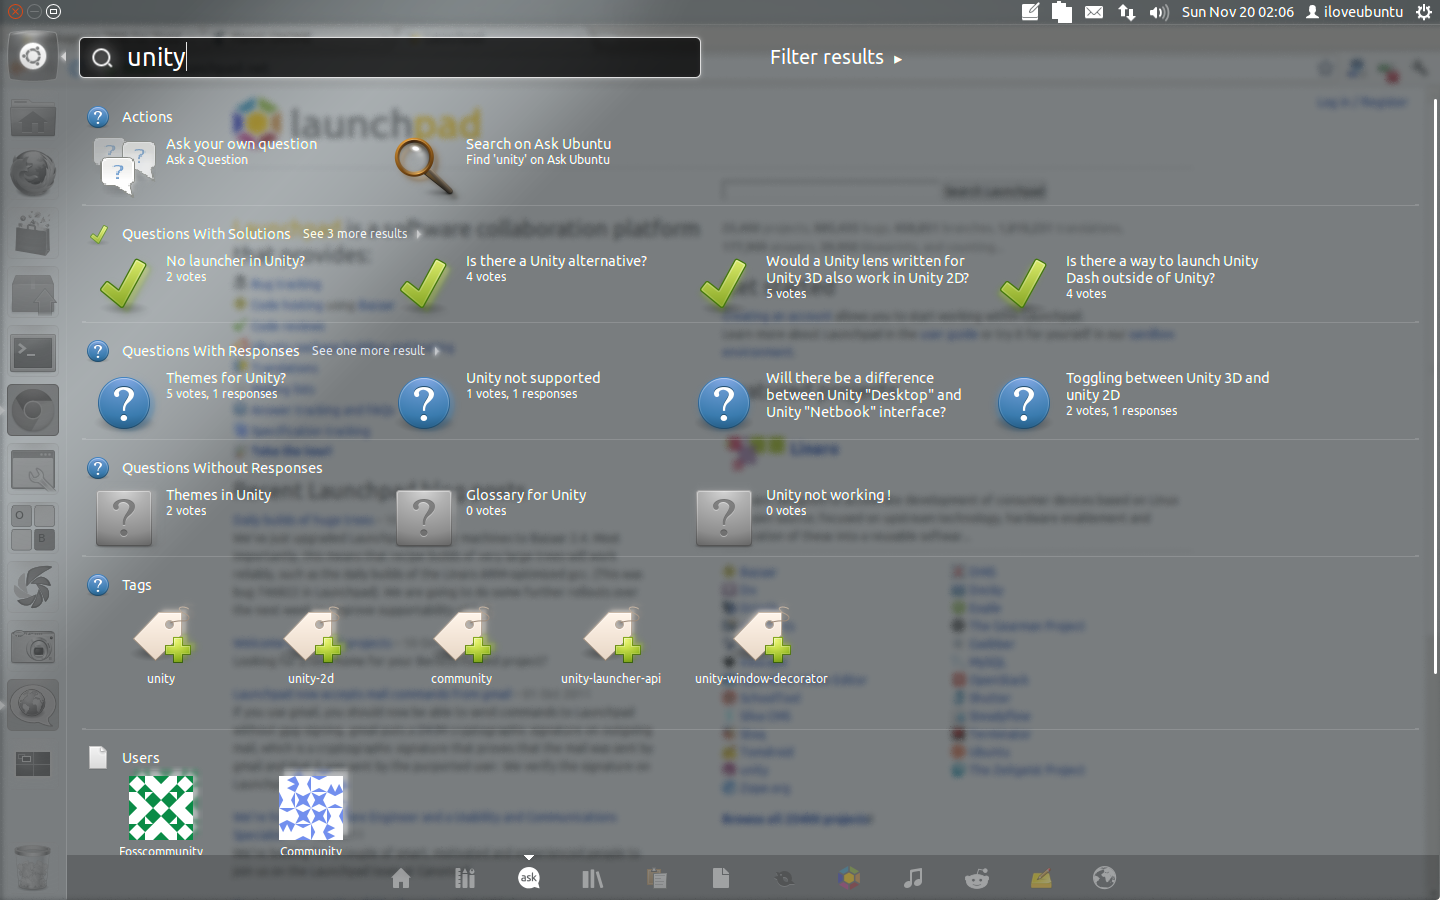Launch Chromium from the launcher
Image resolution: width=1440 pixels, height=900 pixels.
pos(33,410)
